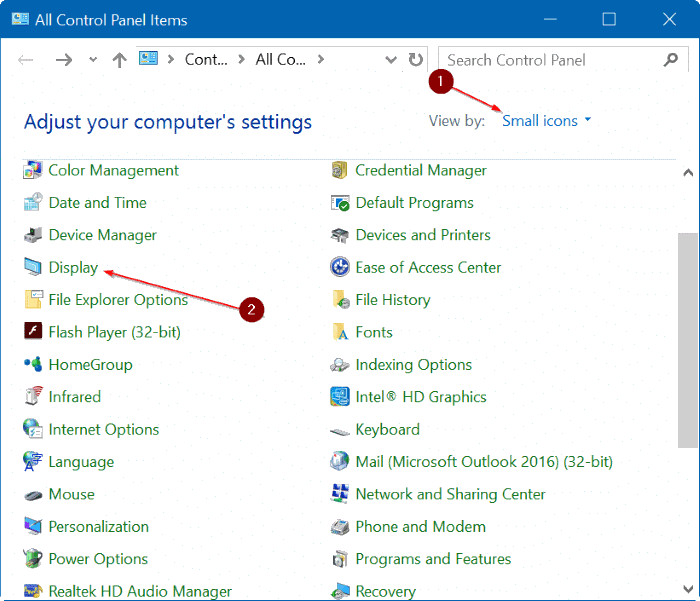Viewport: 700px width, 601px height.
Task: Click the Internet Options globe icon
Action: [x=33, y=429]
